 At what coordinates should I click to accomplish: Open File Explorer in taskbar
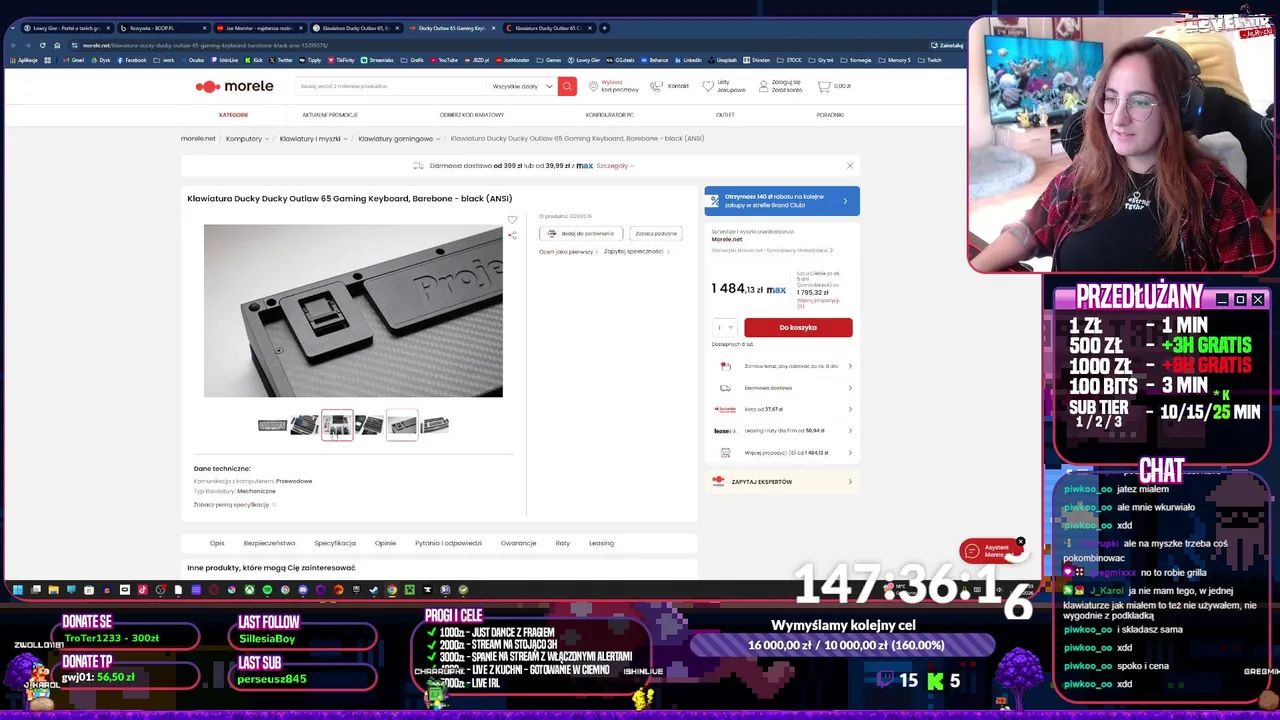point(53,590)
